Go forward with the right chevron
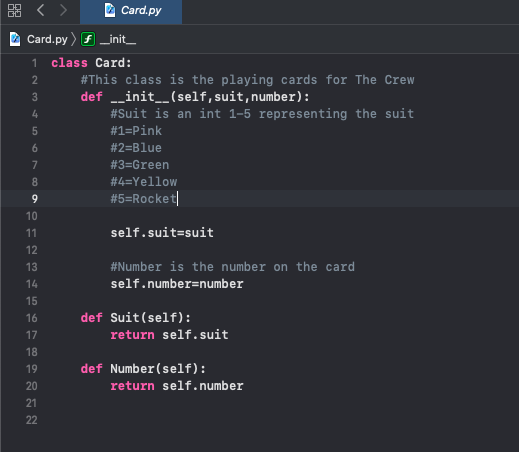This screenshot has height=452, width=519. point(63,10)
